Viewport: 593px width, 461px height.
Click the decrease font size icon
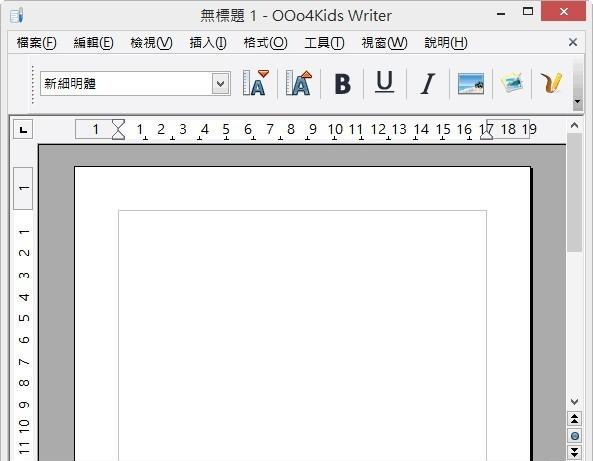point(256,83)
